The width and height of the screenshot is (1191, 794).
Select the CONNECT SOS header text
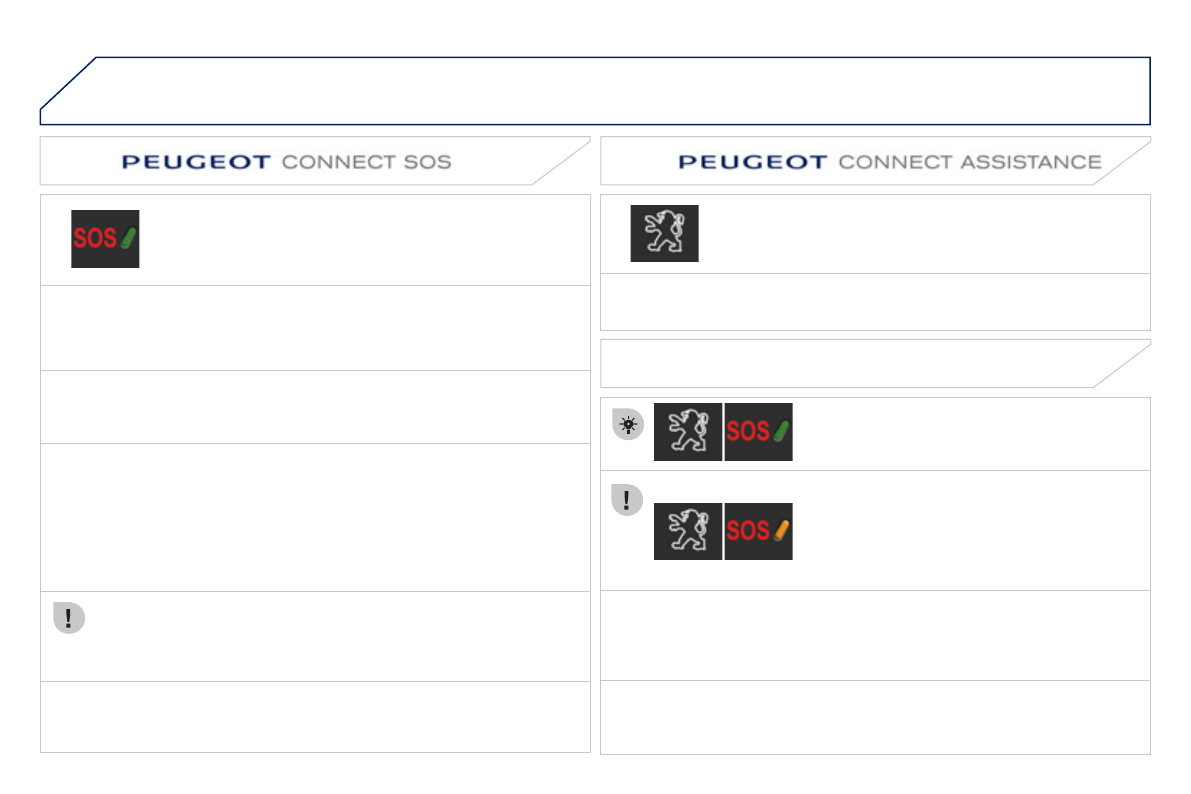(366, 162)
